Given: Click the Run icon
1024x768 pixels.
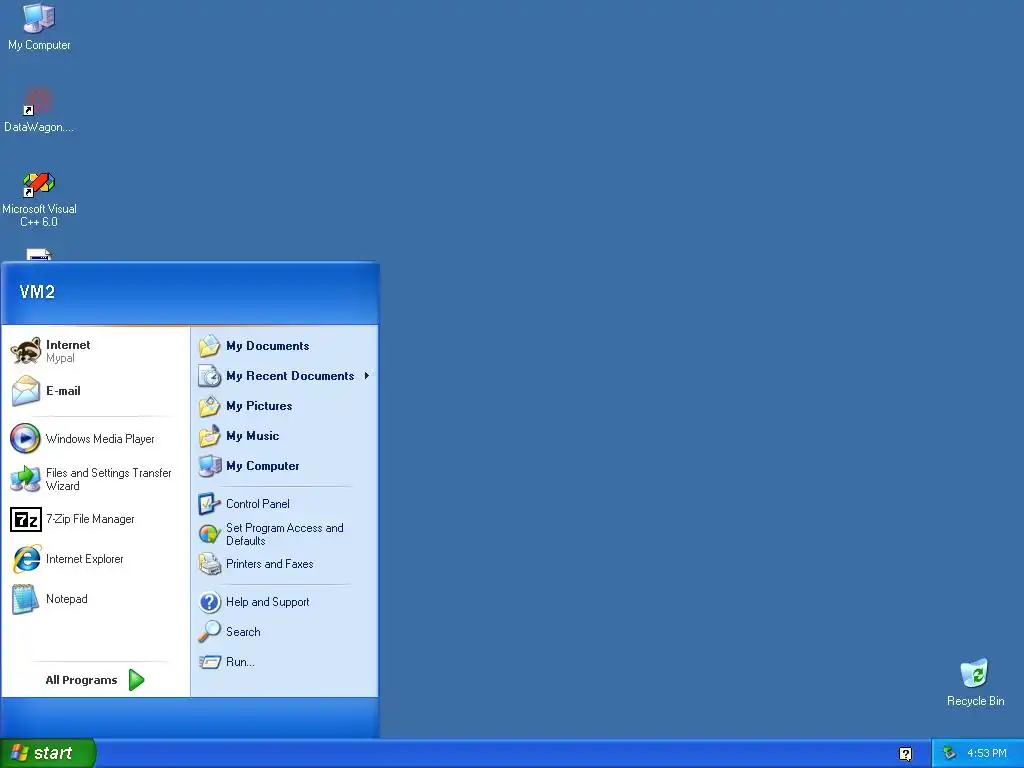Looking at the screenshot, I should click(210, 662).
